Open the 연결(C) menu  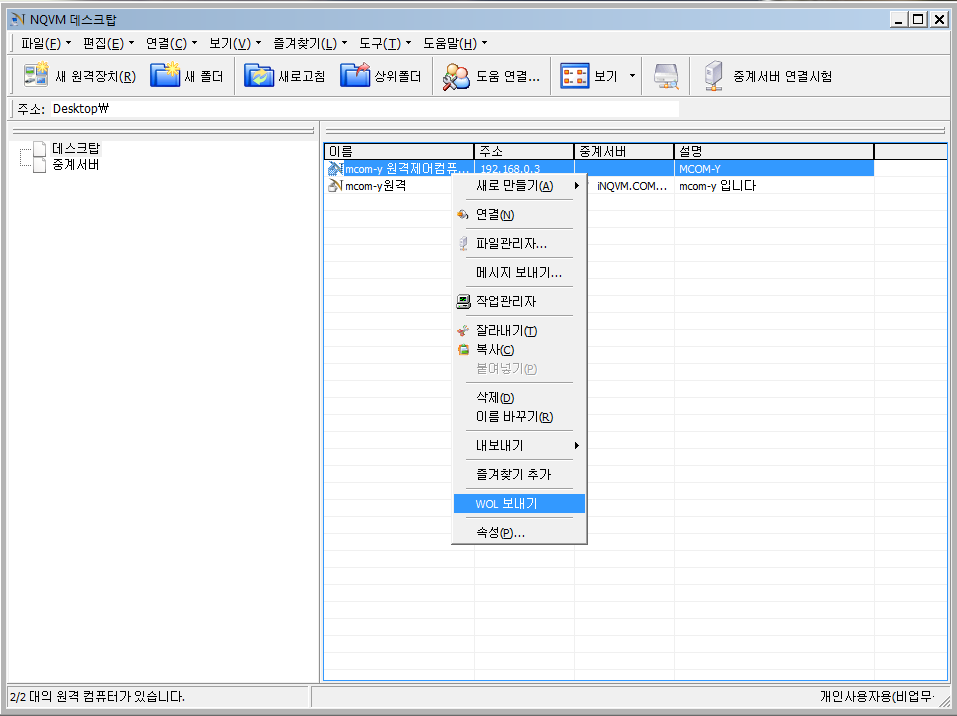(172, 43)
